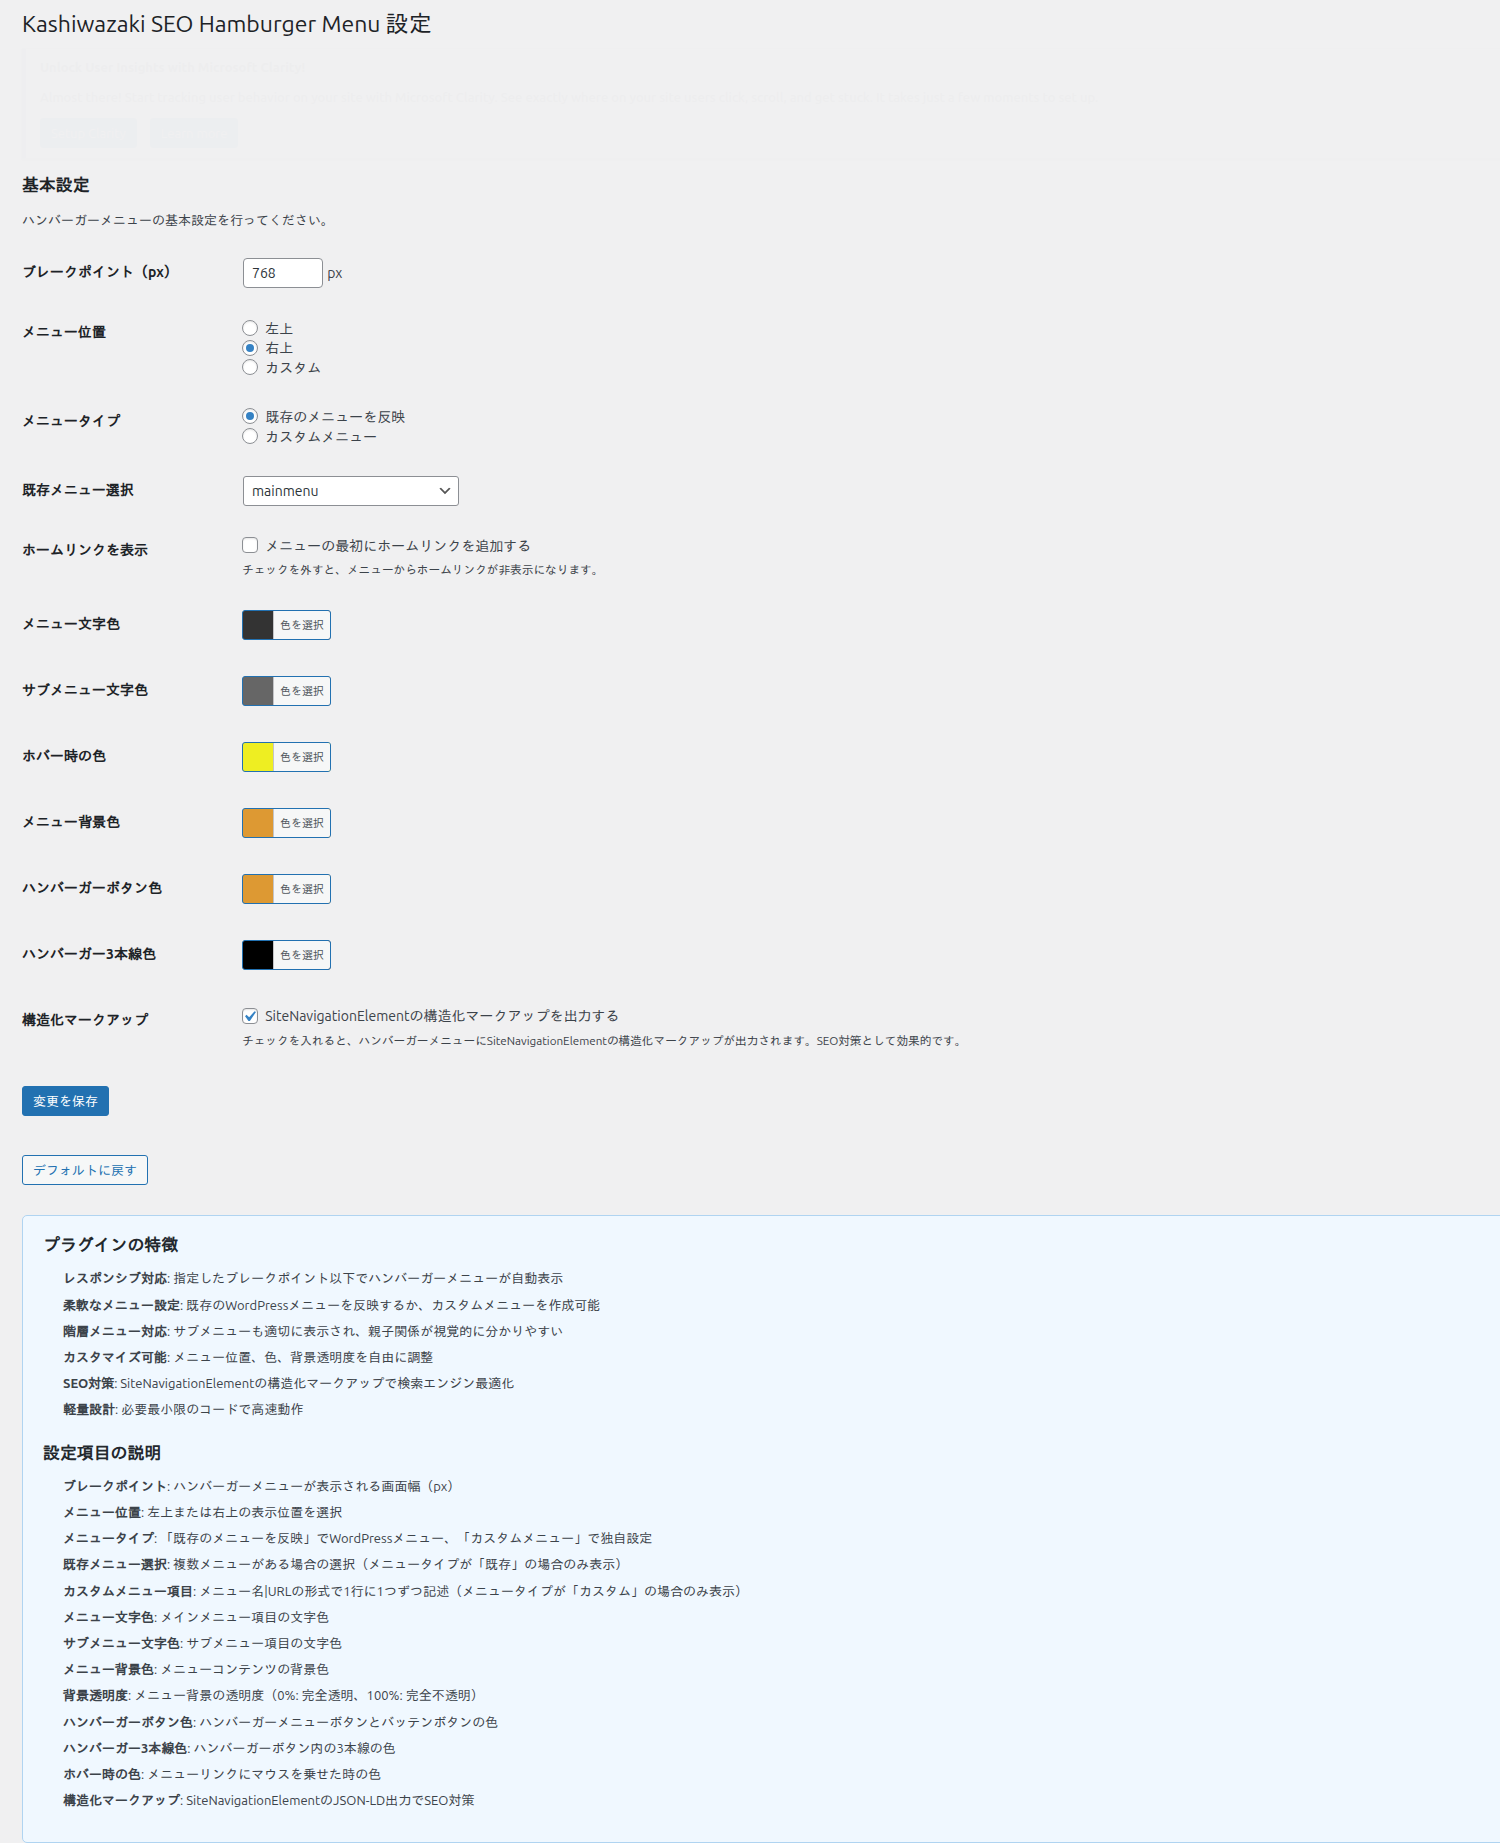The width and height of the screenshot is (1500, 1843).
Task: Open the black ハンバーガー3本線色 color picker
Action: (x=286, y=955)
